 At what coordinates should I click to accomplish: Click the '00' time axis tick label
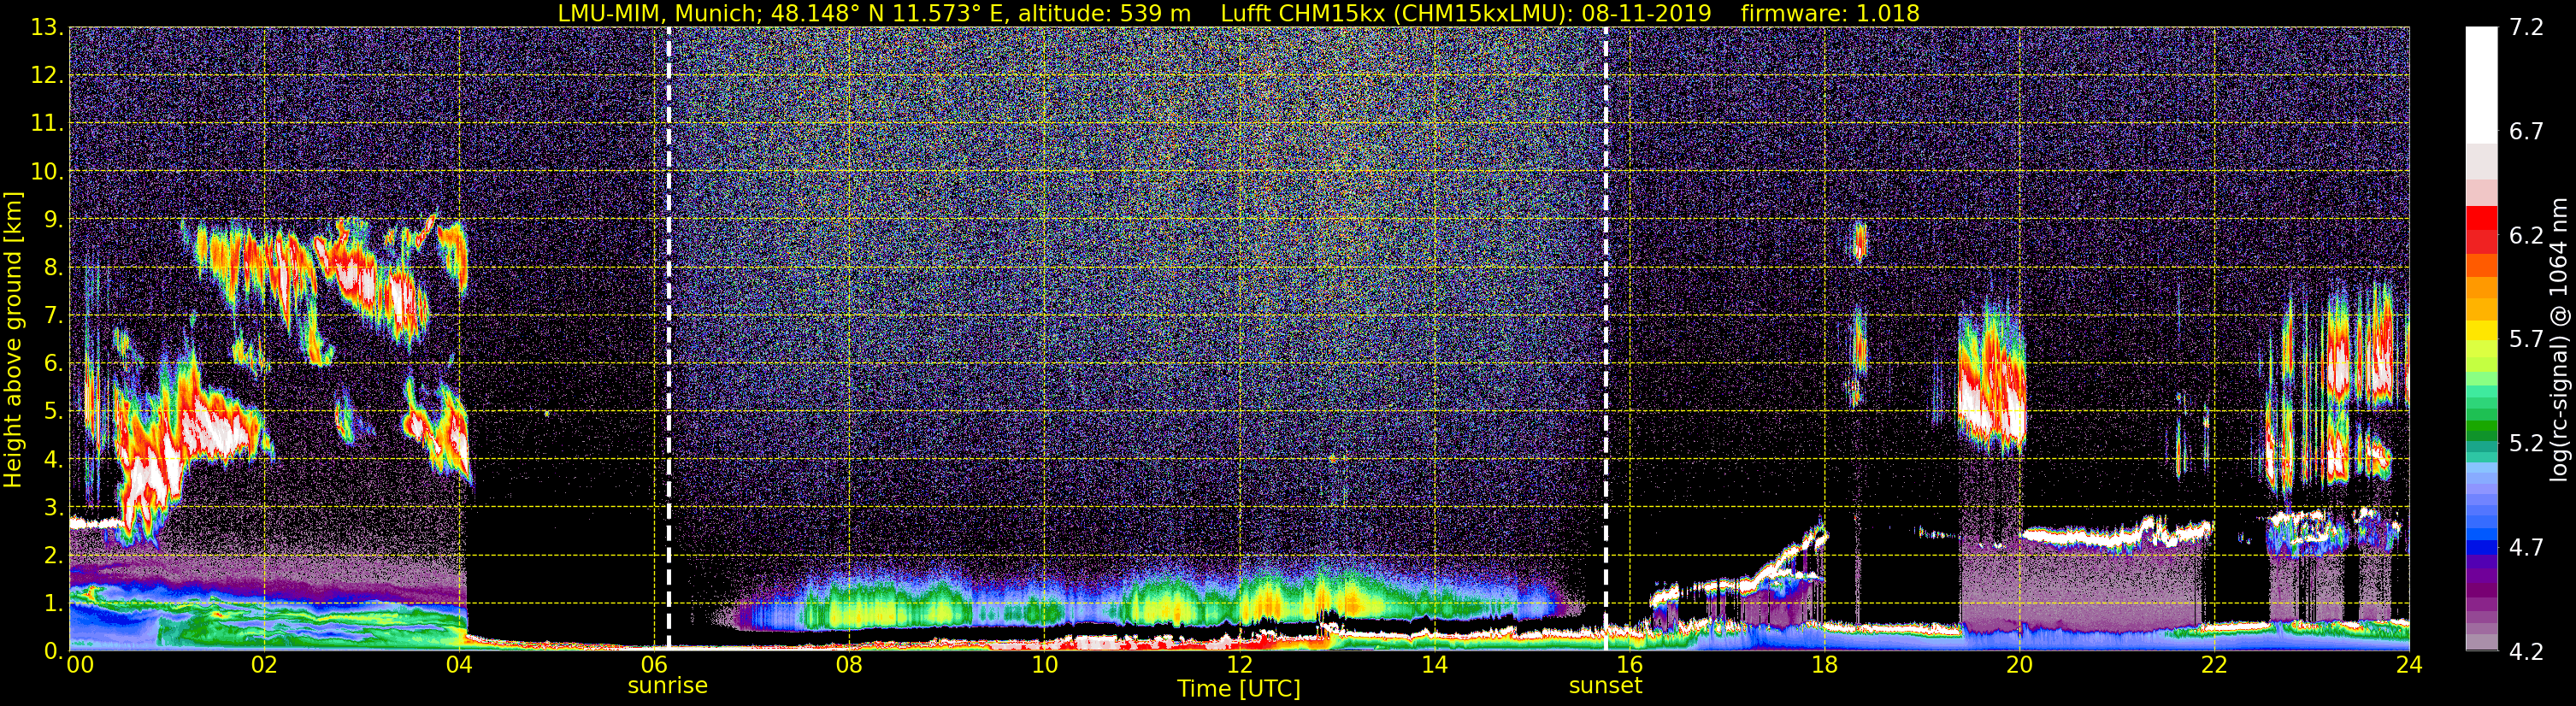pos(79,666)
